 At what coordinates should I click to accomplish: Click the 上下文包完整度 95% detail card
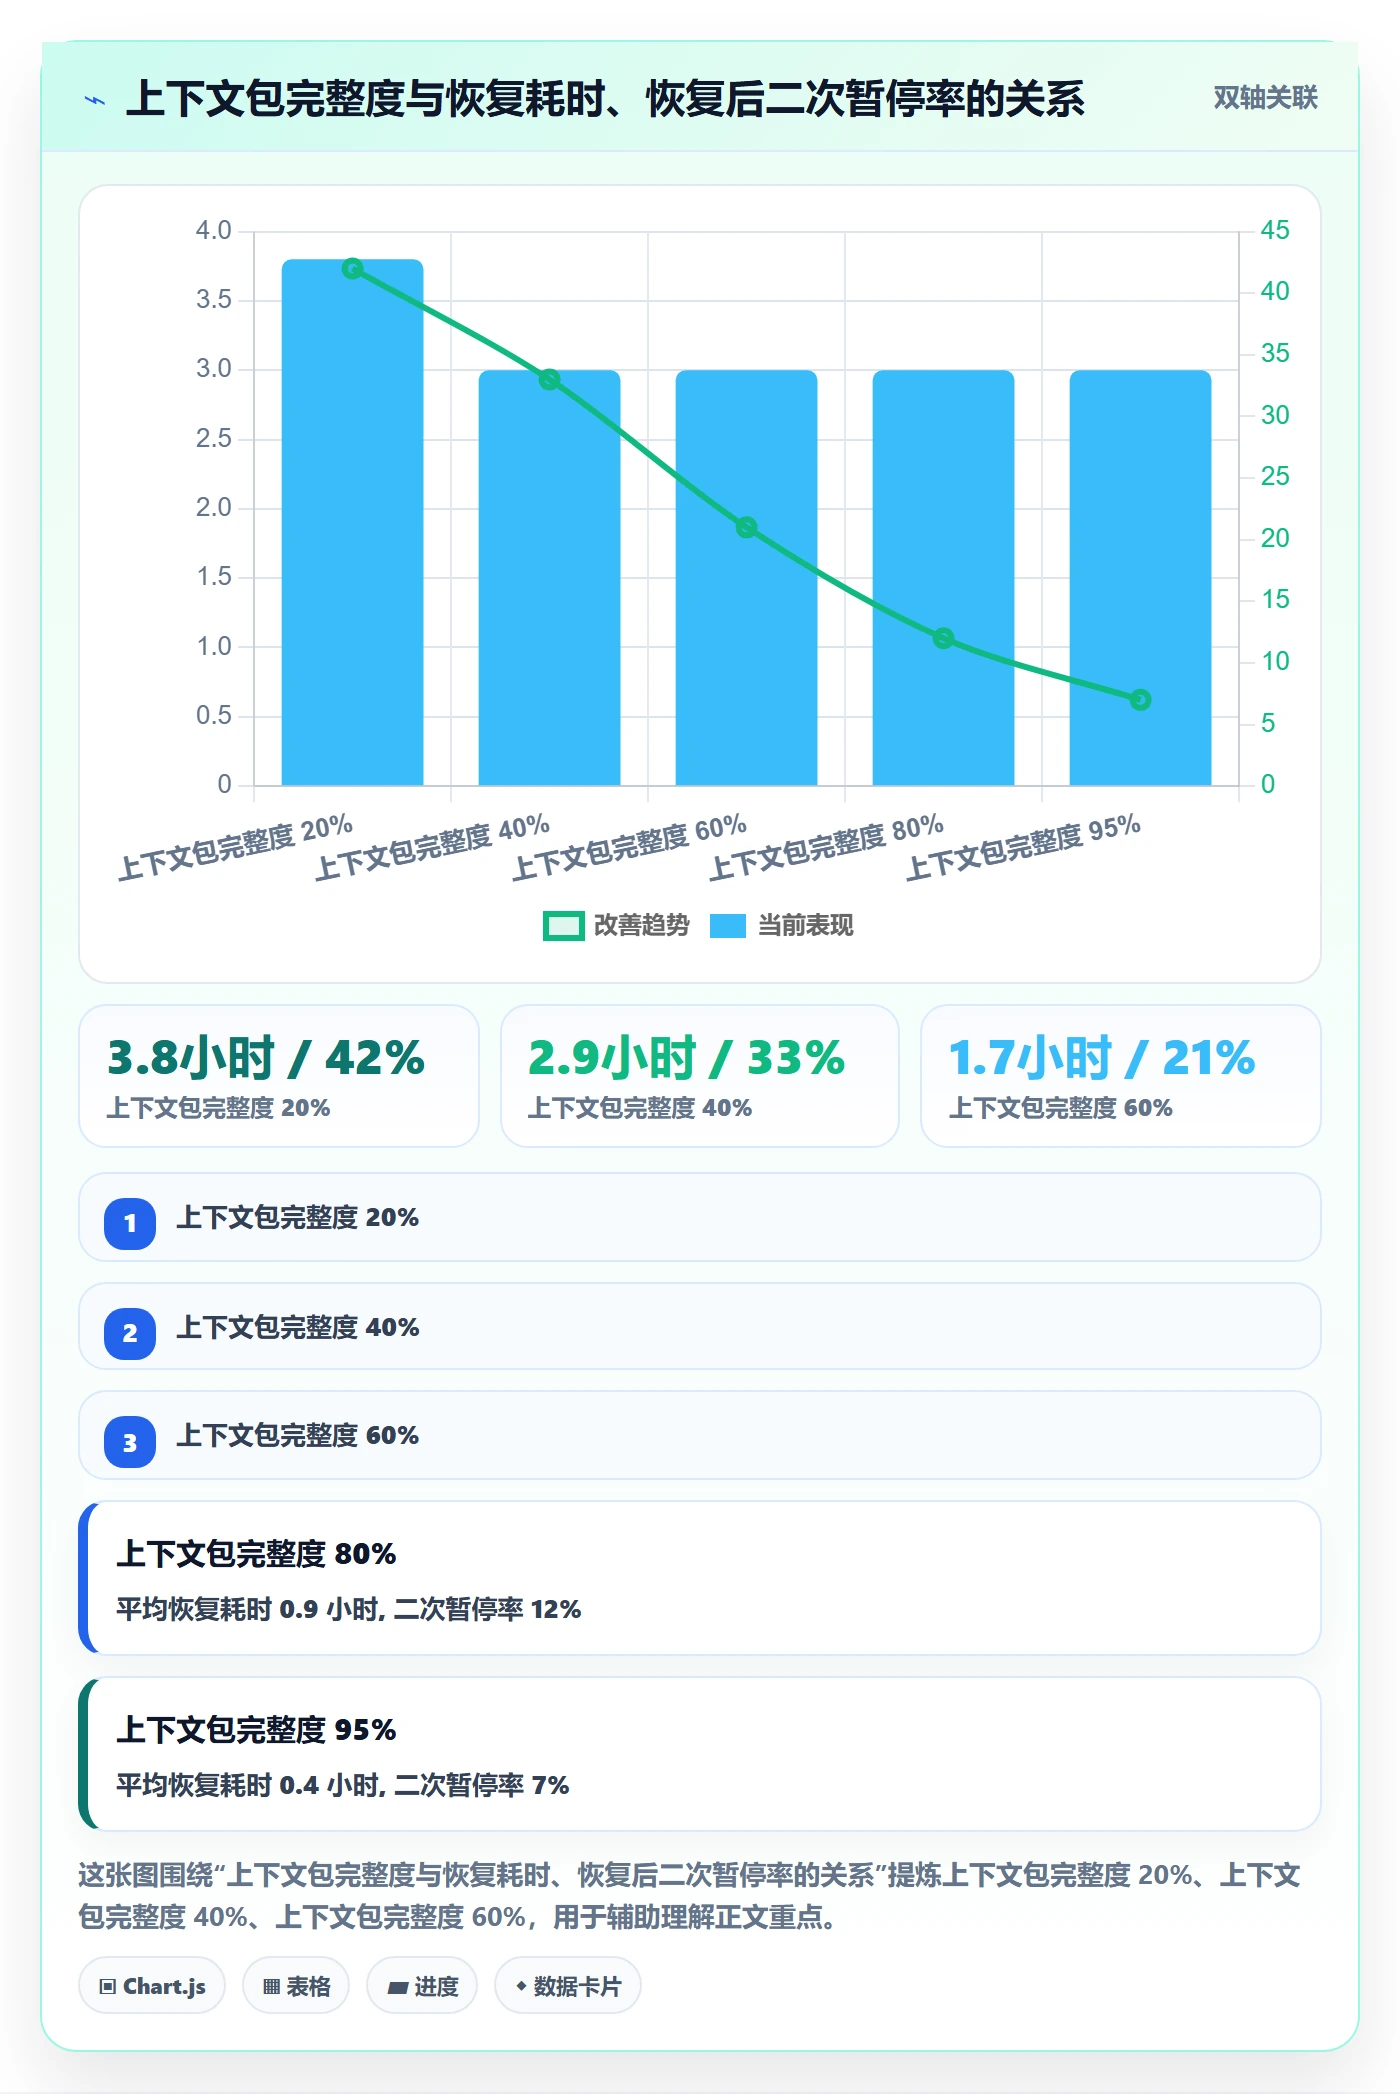(x=700, y=1754)
